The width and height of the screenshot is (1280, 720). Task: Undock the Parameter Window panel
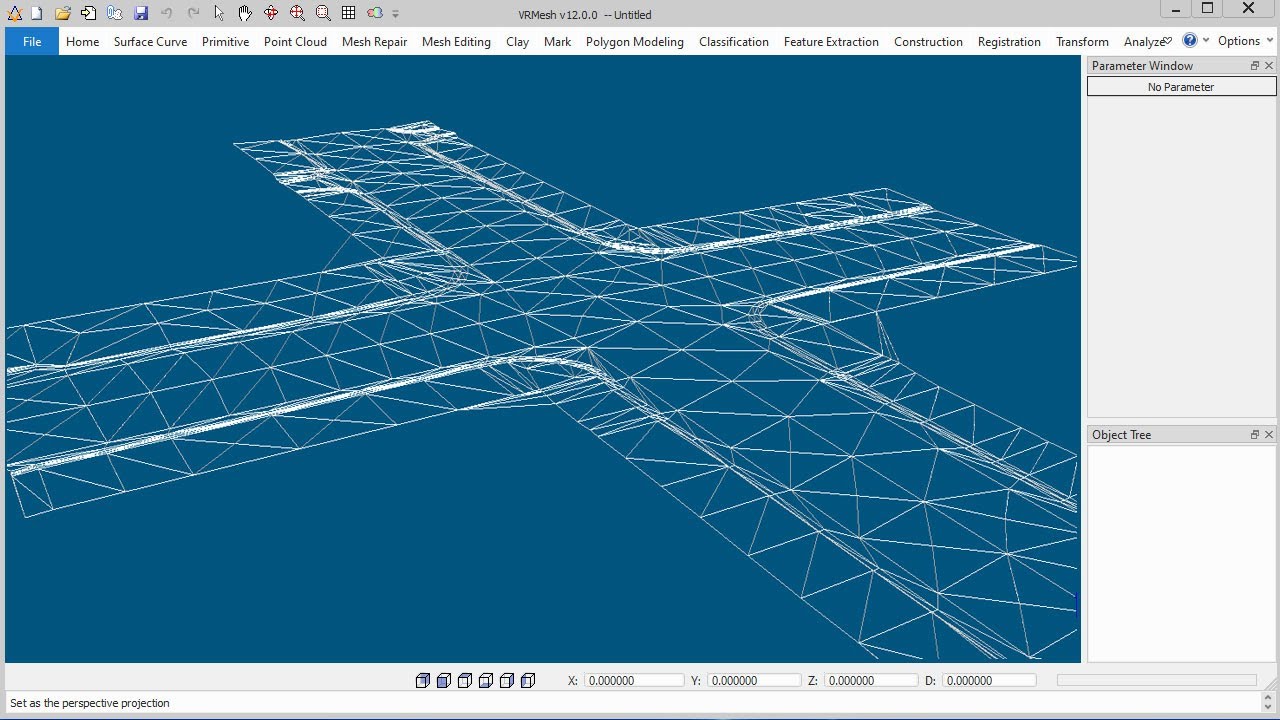point(1255,66)
